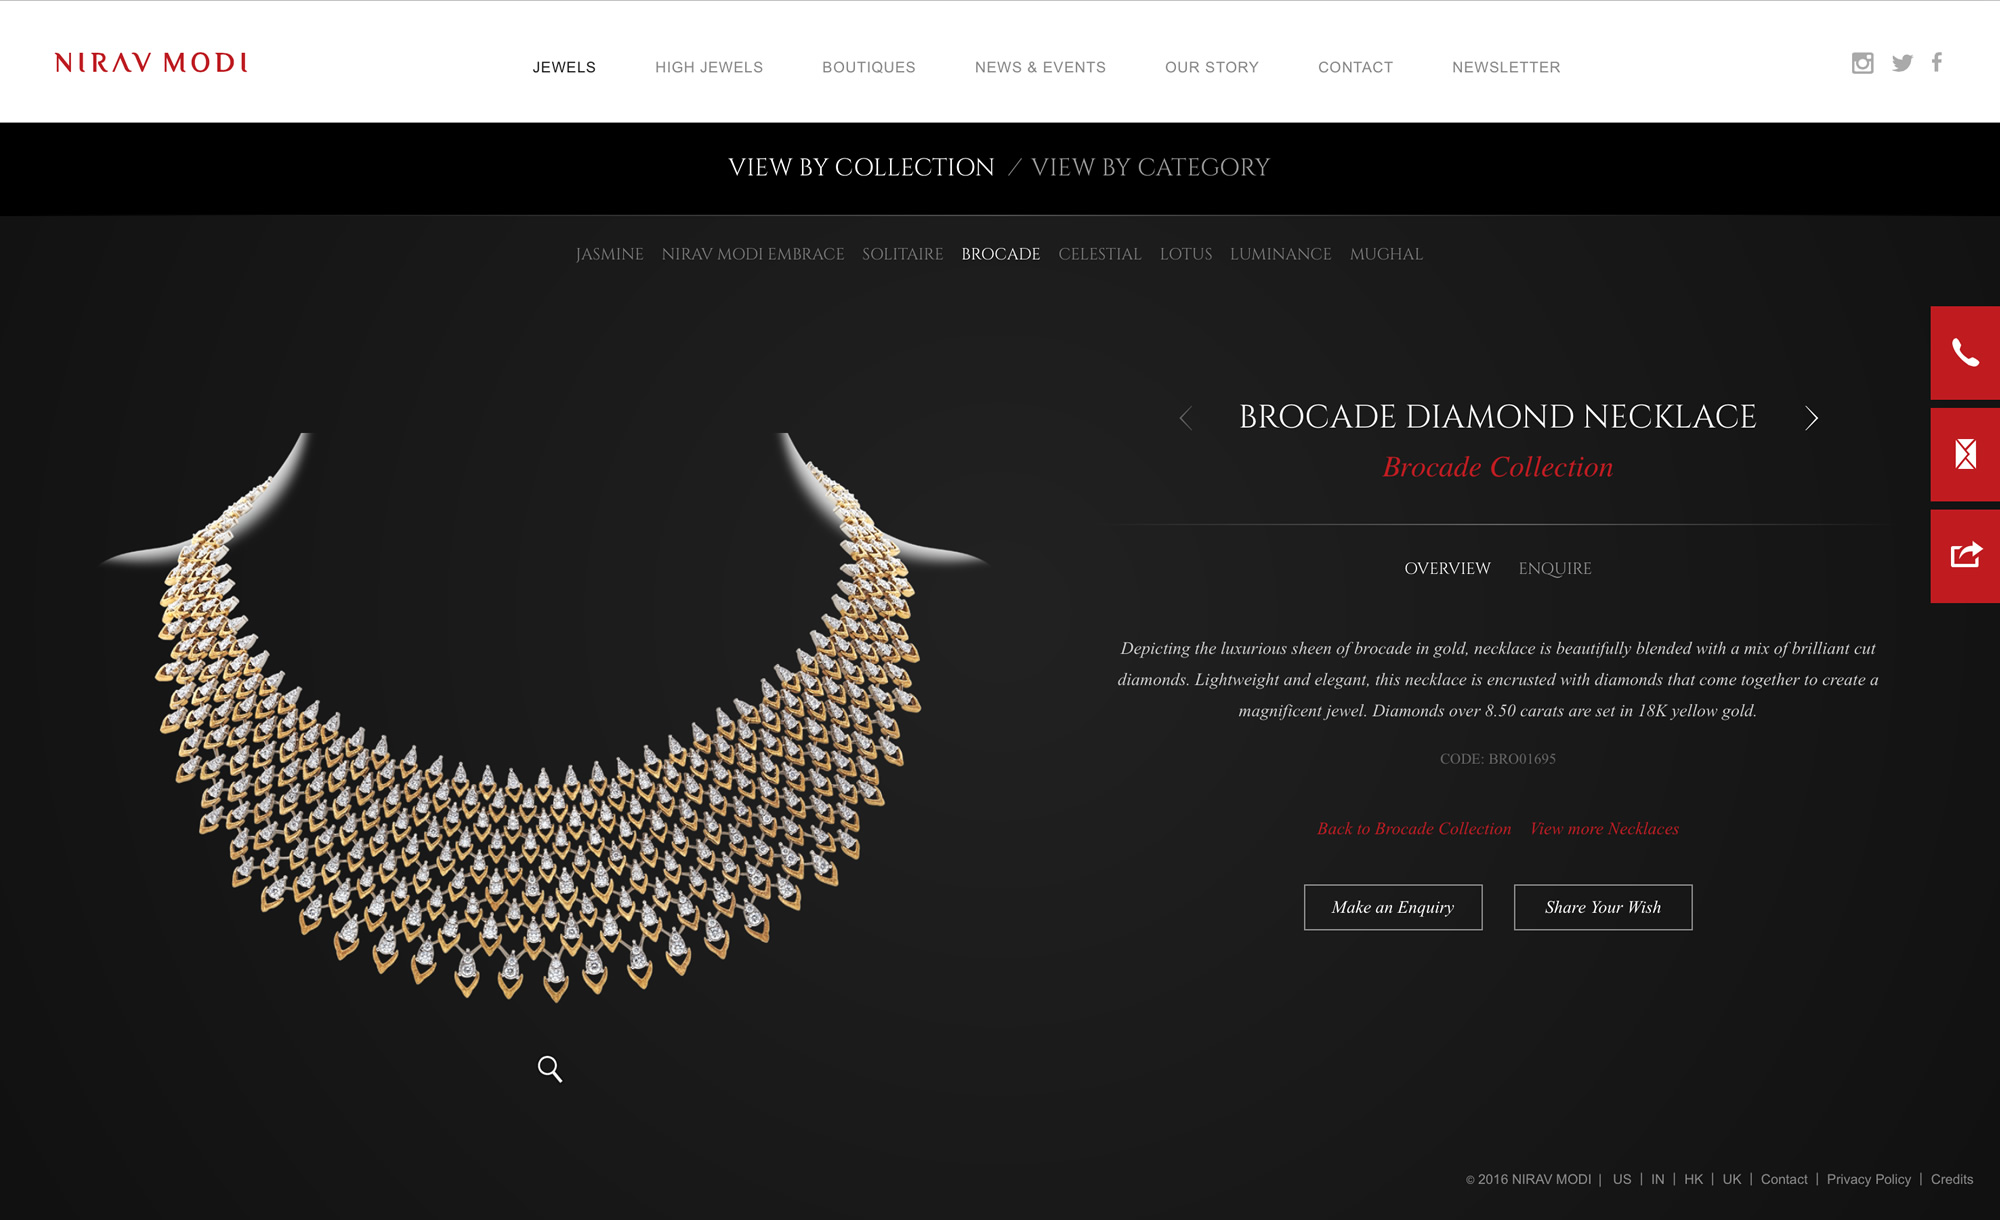Image resolution: width=2000 pixels, height=1220 pixels.
Task: Open the Instagram social icon
Action: coord(1862,63)
